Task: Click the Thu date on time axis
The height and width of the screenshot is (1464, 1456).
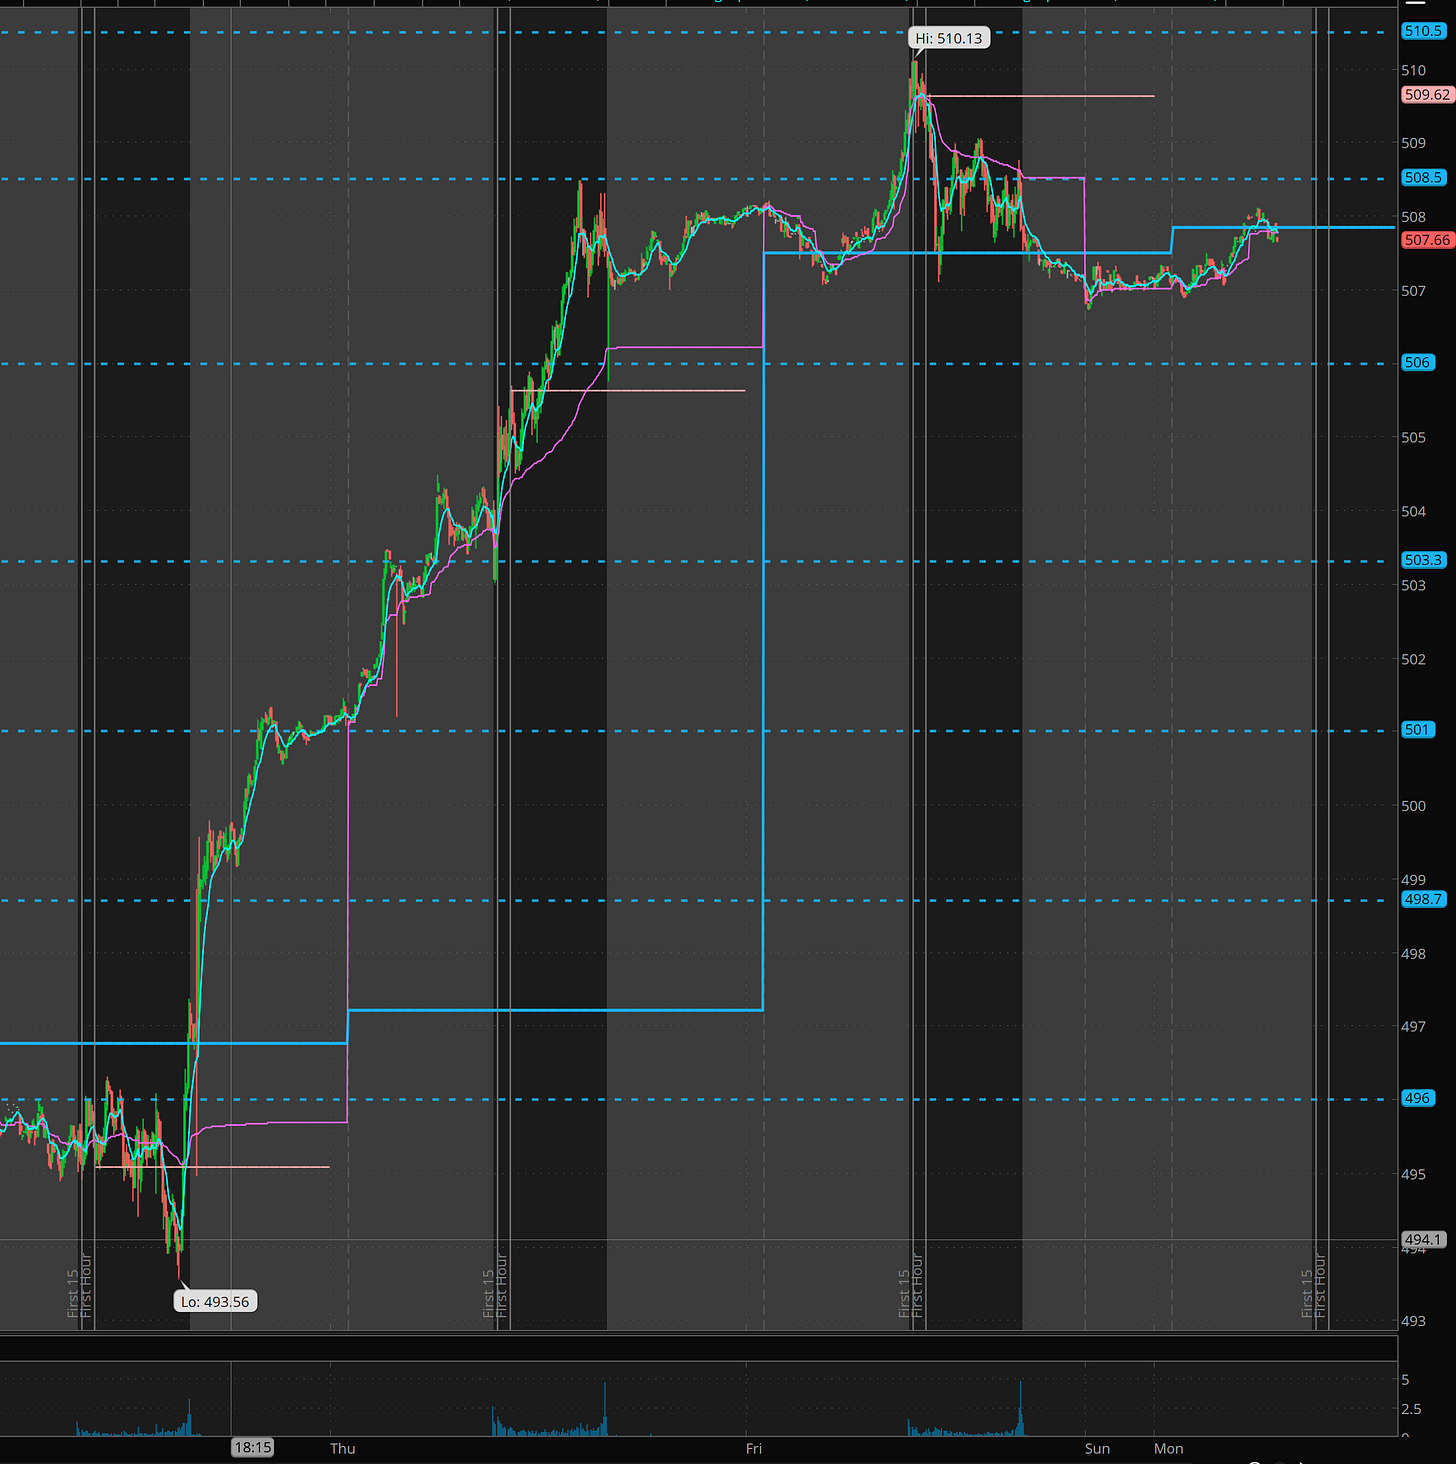Action: 343,1448
